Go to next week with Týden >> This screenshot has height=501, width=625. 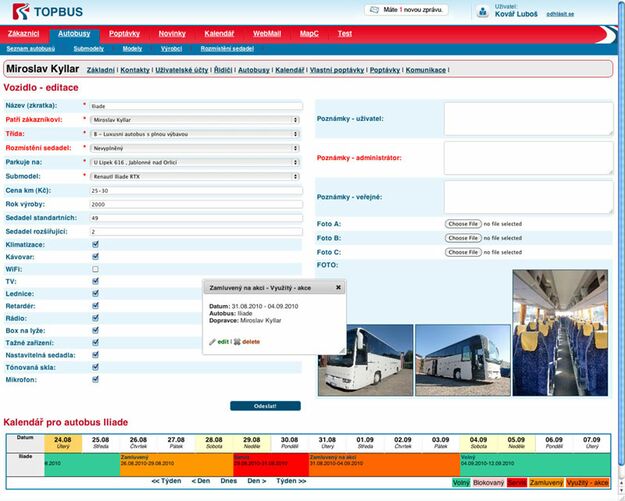[291, 481]
